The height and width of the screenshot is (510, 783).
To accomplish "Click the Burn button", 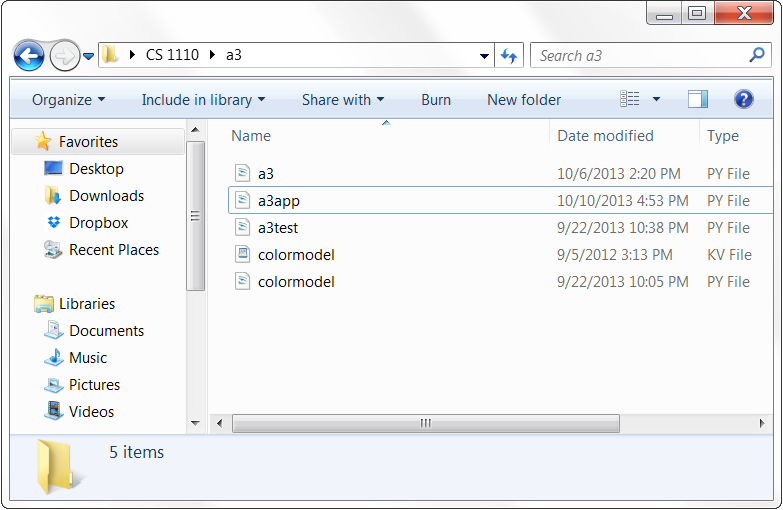I will click(436, 100).
